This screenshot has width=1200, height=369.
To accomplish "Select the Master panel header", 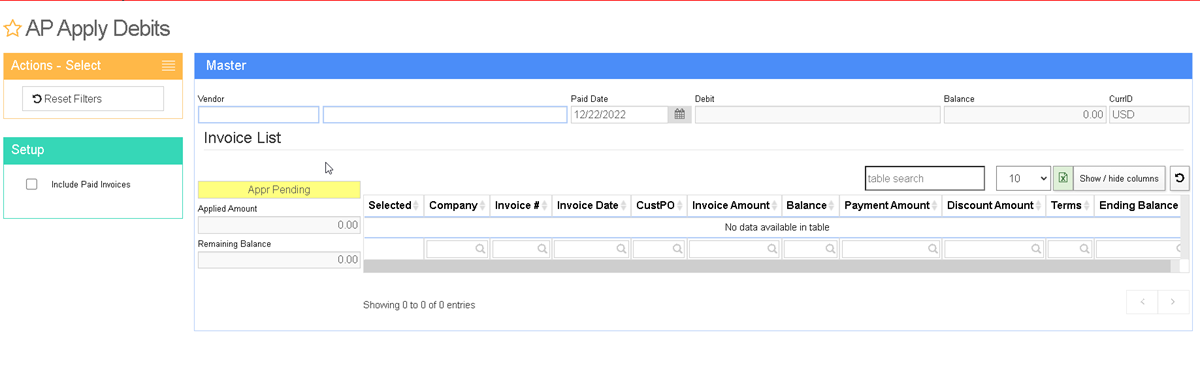I will click(x=694, y=66).
